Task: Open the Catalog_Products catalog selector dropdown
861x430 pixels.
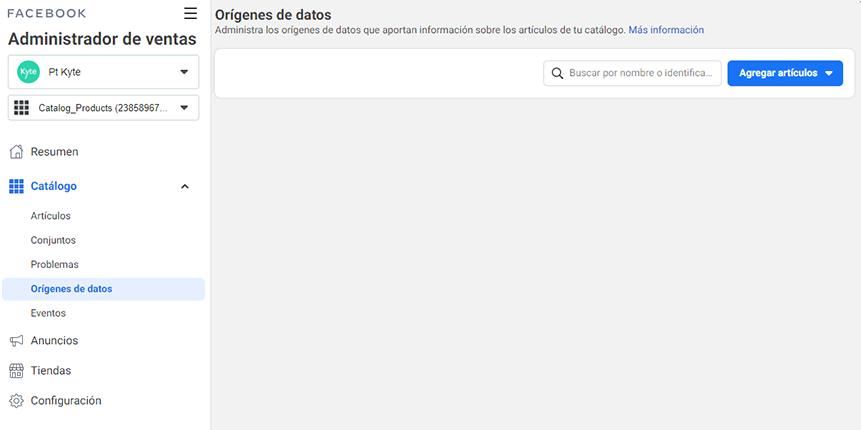Action: click(x=103, y=108)
